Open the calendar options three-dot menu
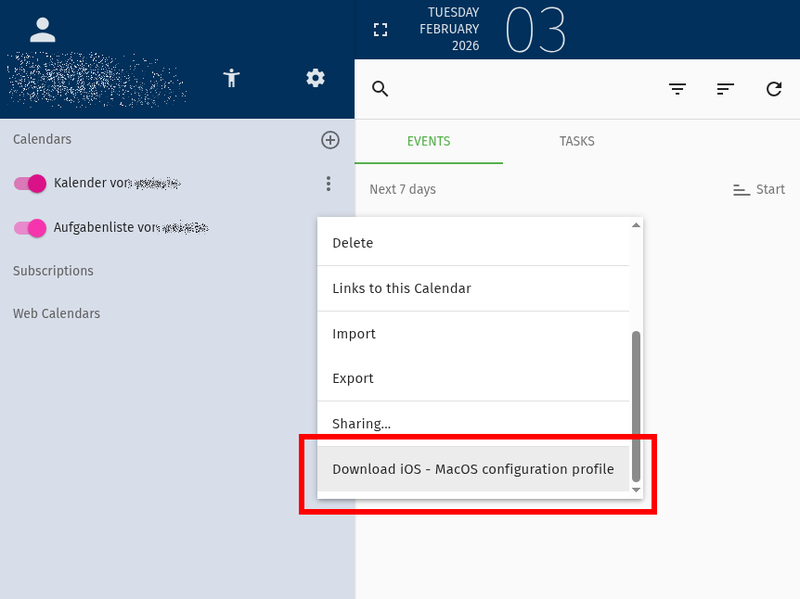Image resolution: width=800 pixels, height=599 pixels. [x=328, y=183]
